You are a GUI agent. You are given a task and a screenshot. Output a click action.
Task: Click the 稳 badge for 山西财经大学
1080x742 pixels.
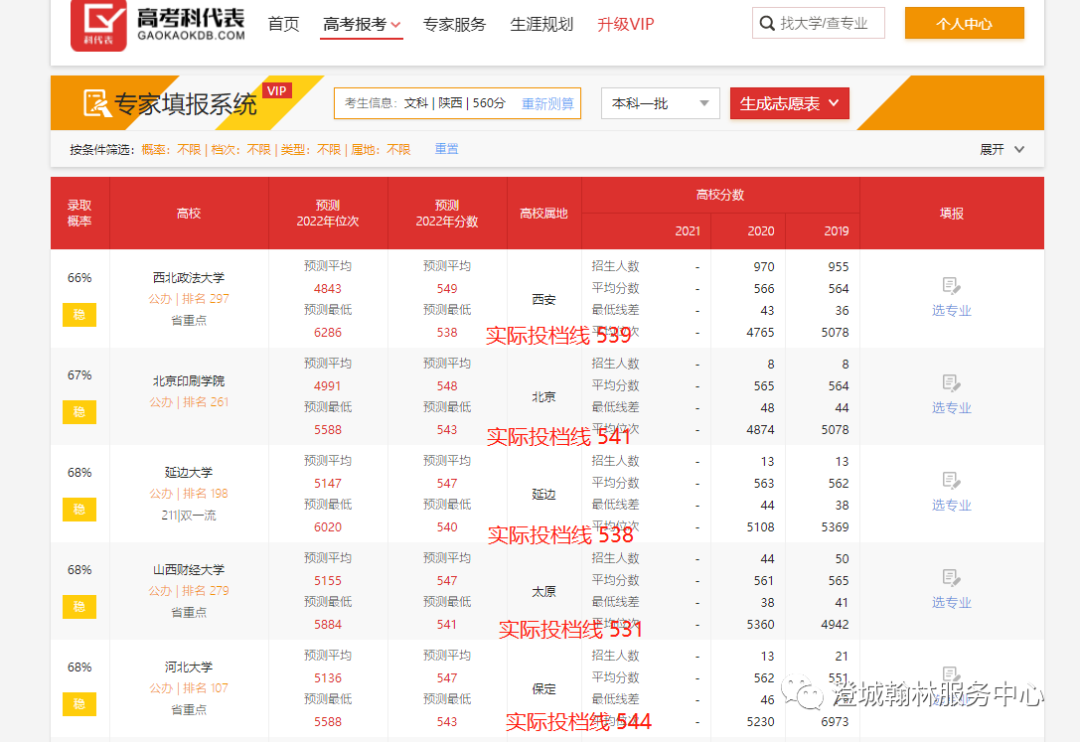tap(79, 607)
